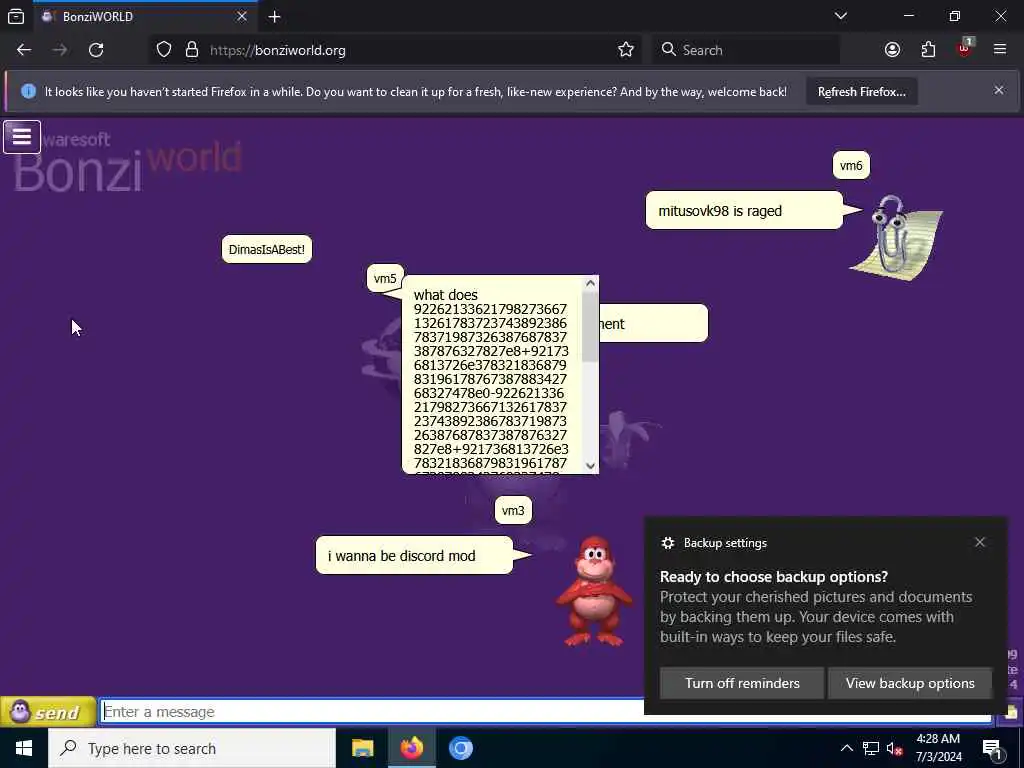Screen dimensions: 1024x768
Task: Click the 'i wanna be discord mod' bubble
Action: [x=415, y=556]
